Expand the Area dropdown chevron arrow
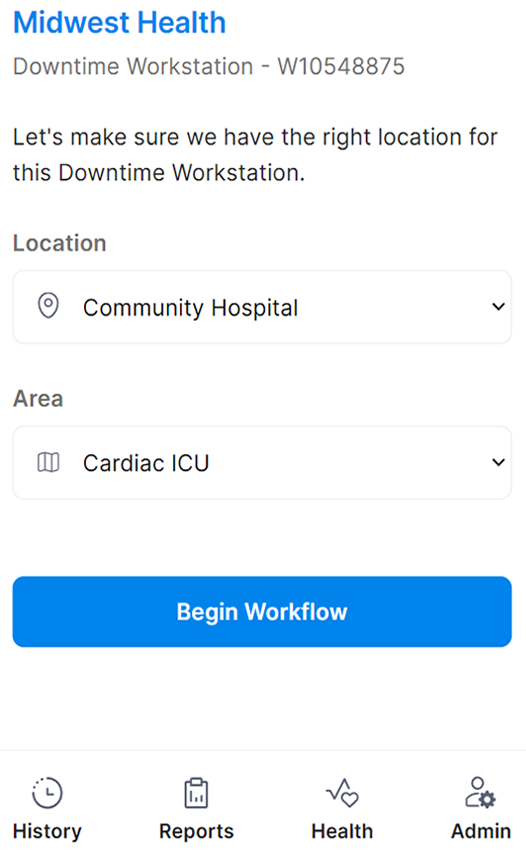Screen dimensions: 526x850 tap(498, 462)
